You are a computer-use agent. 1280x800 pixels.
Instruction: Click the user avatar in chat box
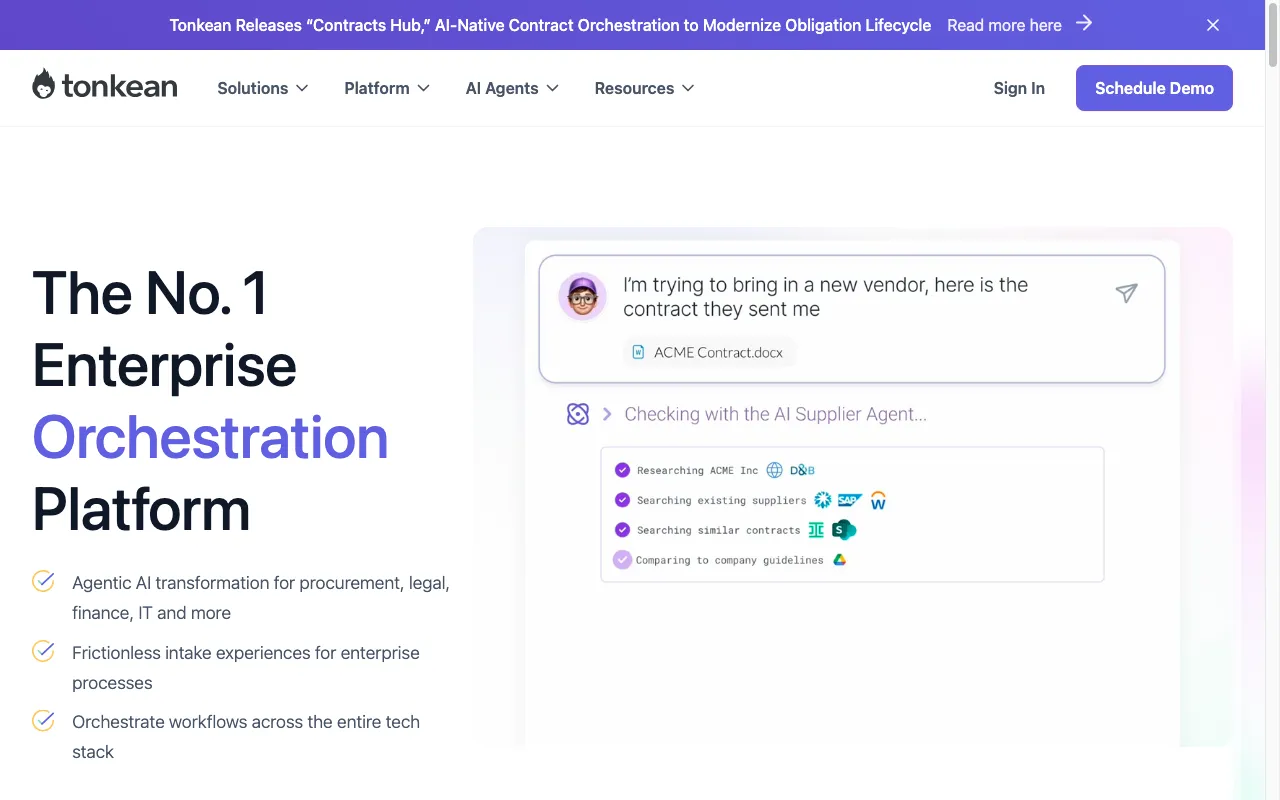point(582,296)
